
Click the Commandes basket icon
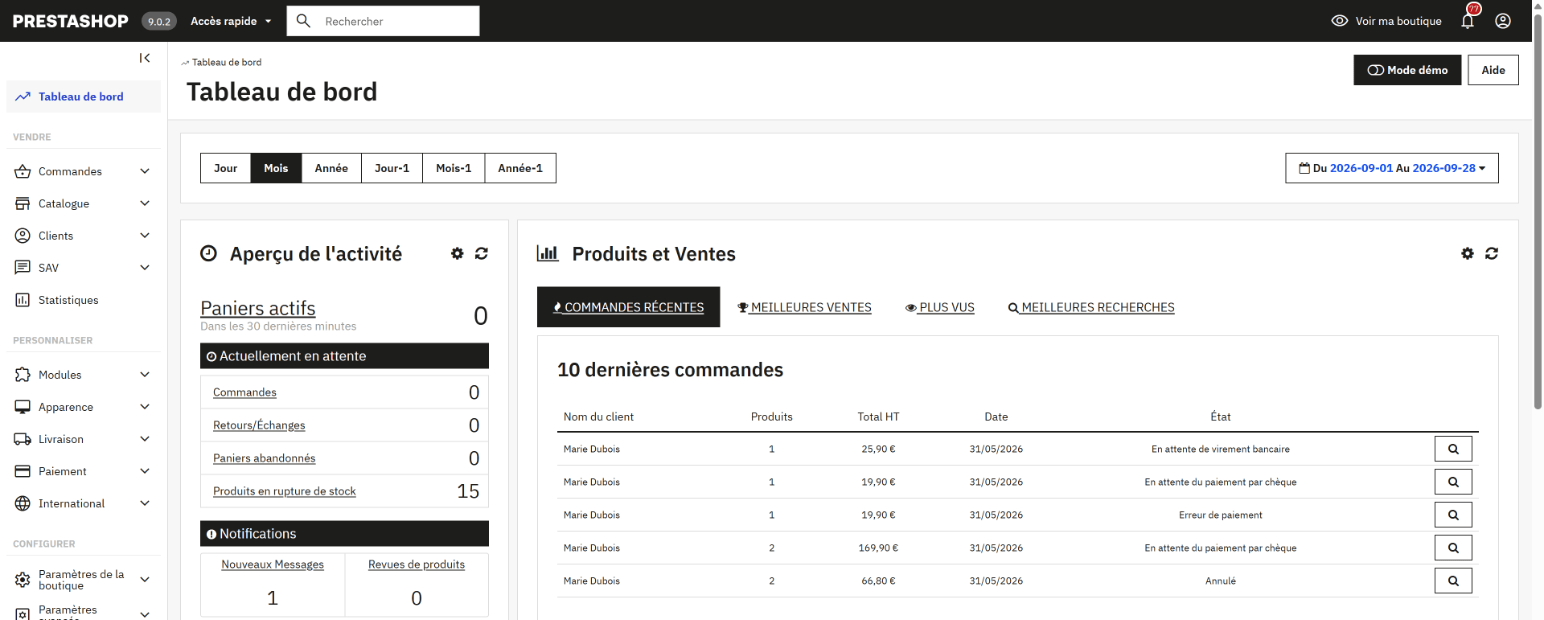click(x=22, y=172)
